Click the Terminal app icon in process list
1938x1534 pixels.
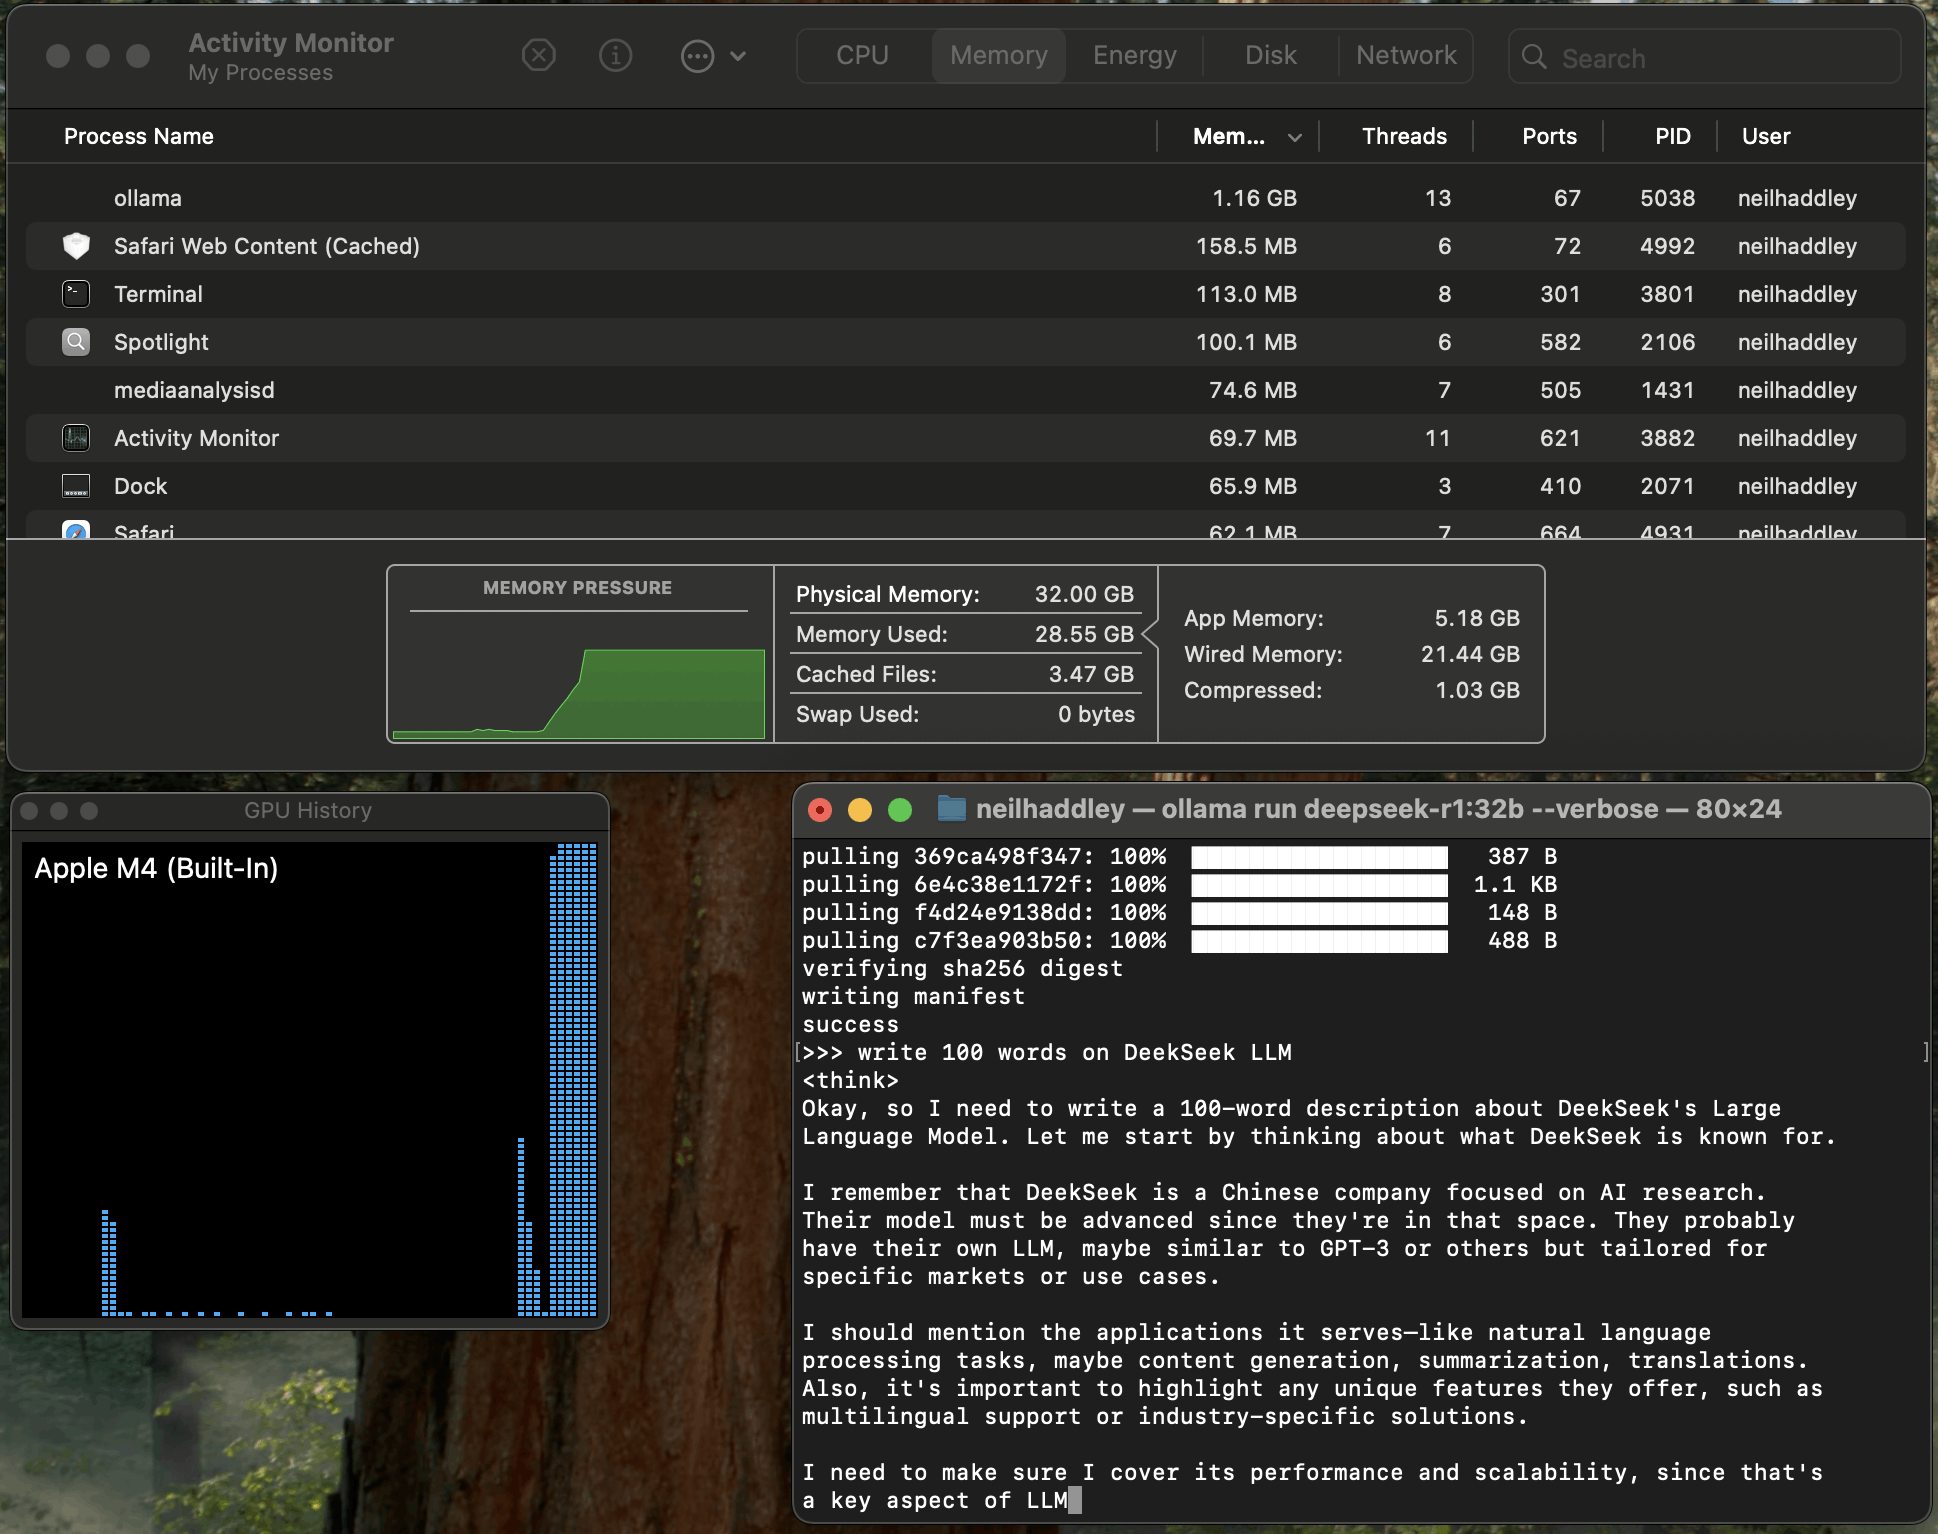click(76, 294)
